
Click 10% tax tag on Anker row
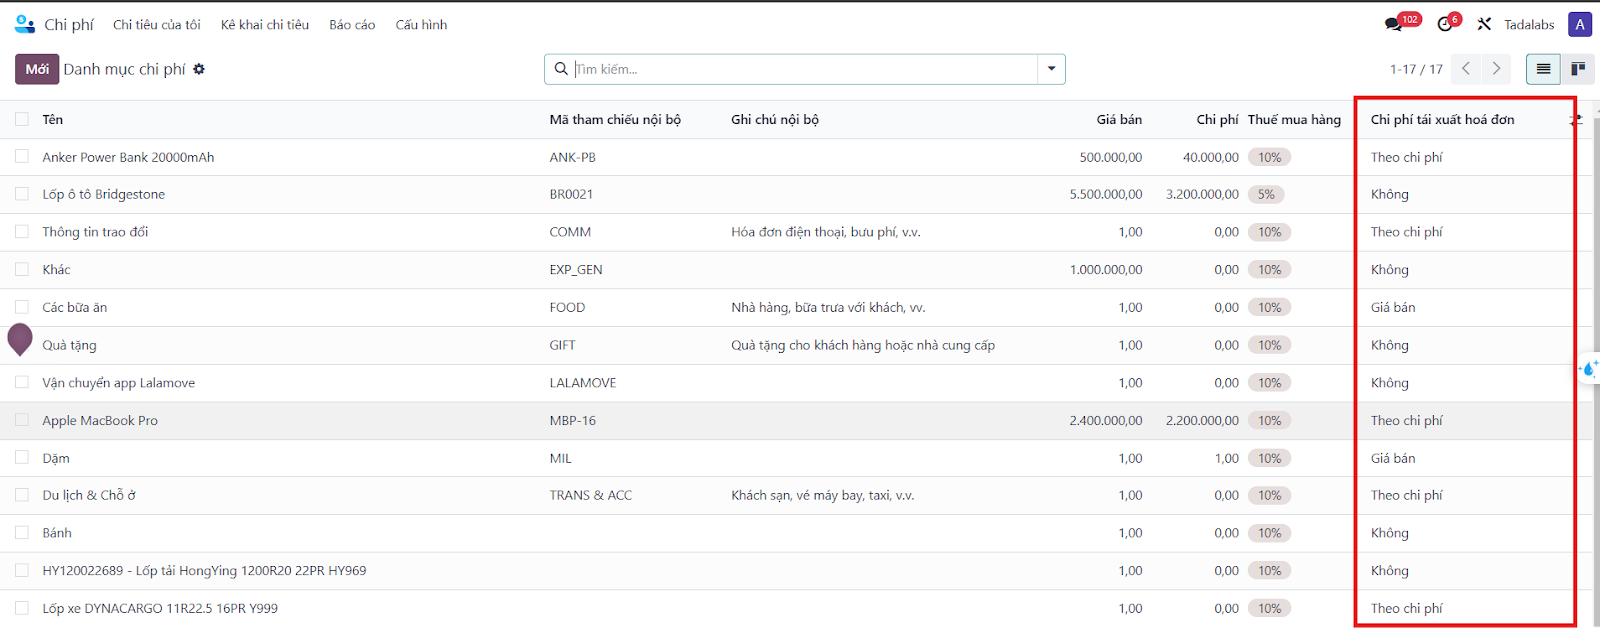(x=1270, y=157)
